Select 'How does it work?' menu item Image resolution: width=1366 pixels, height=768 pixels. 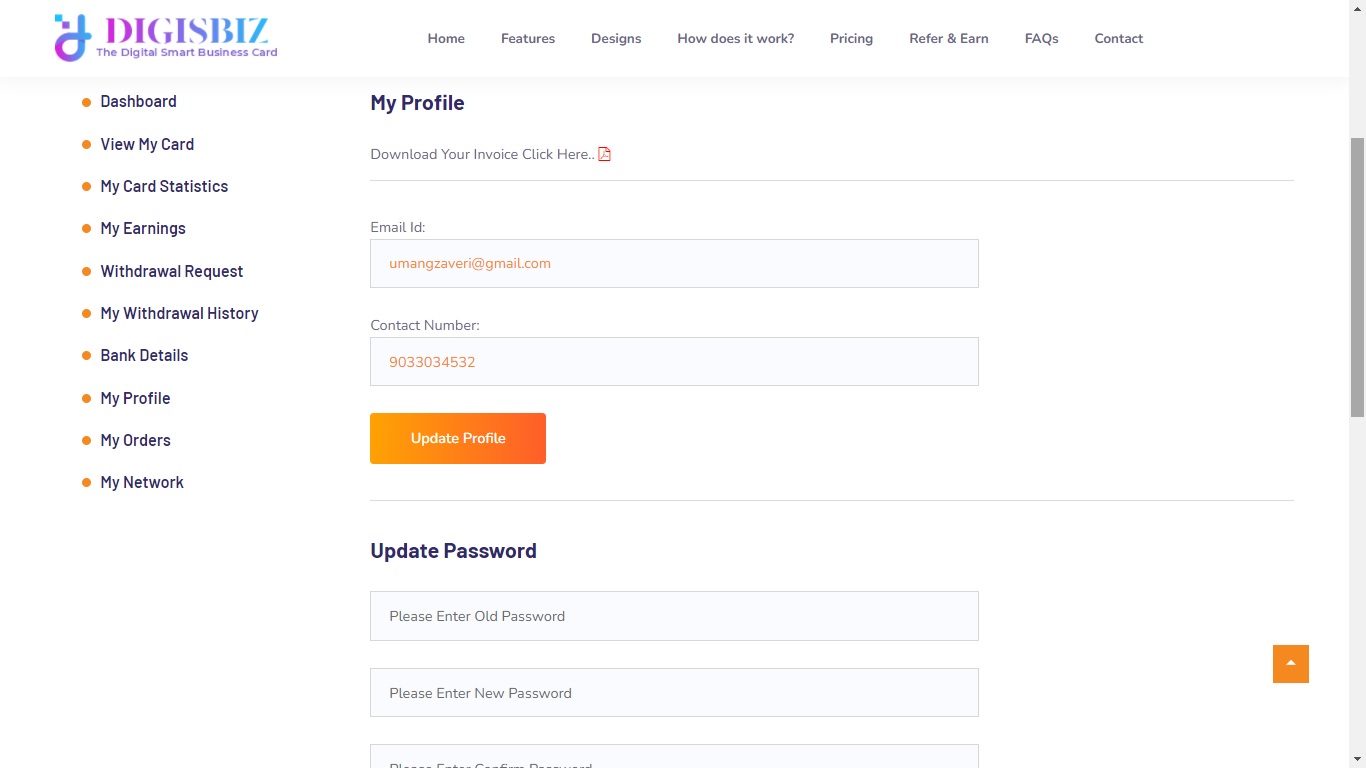pyautogui.click(x=735, y=39)
